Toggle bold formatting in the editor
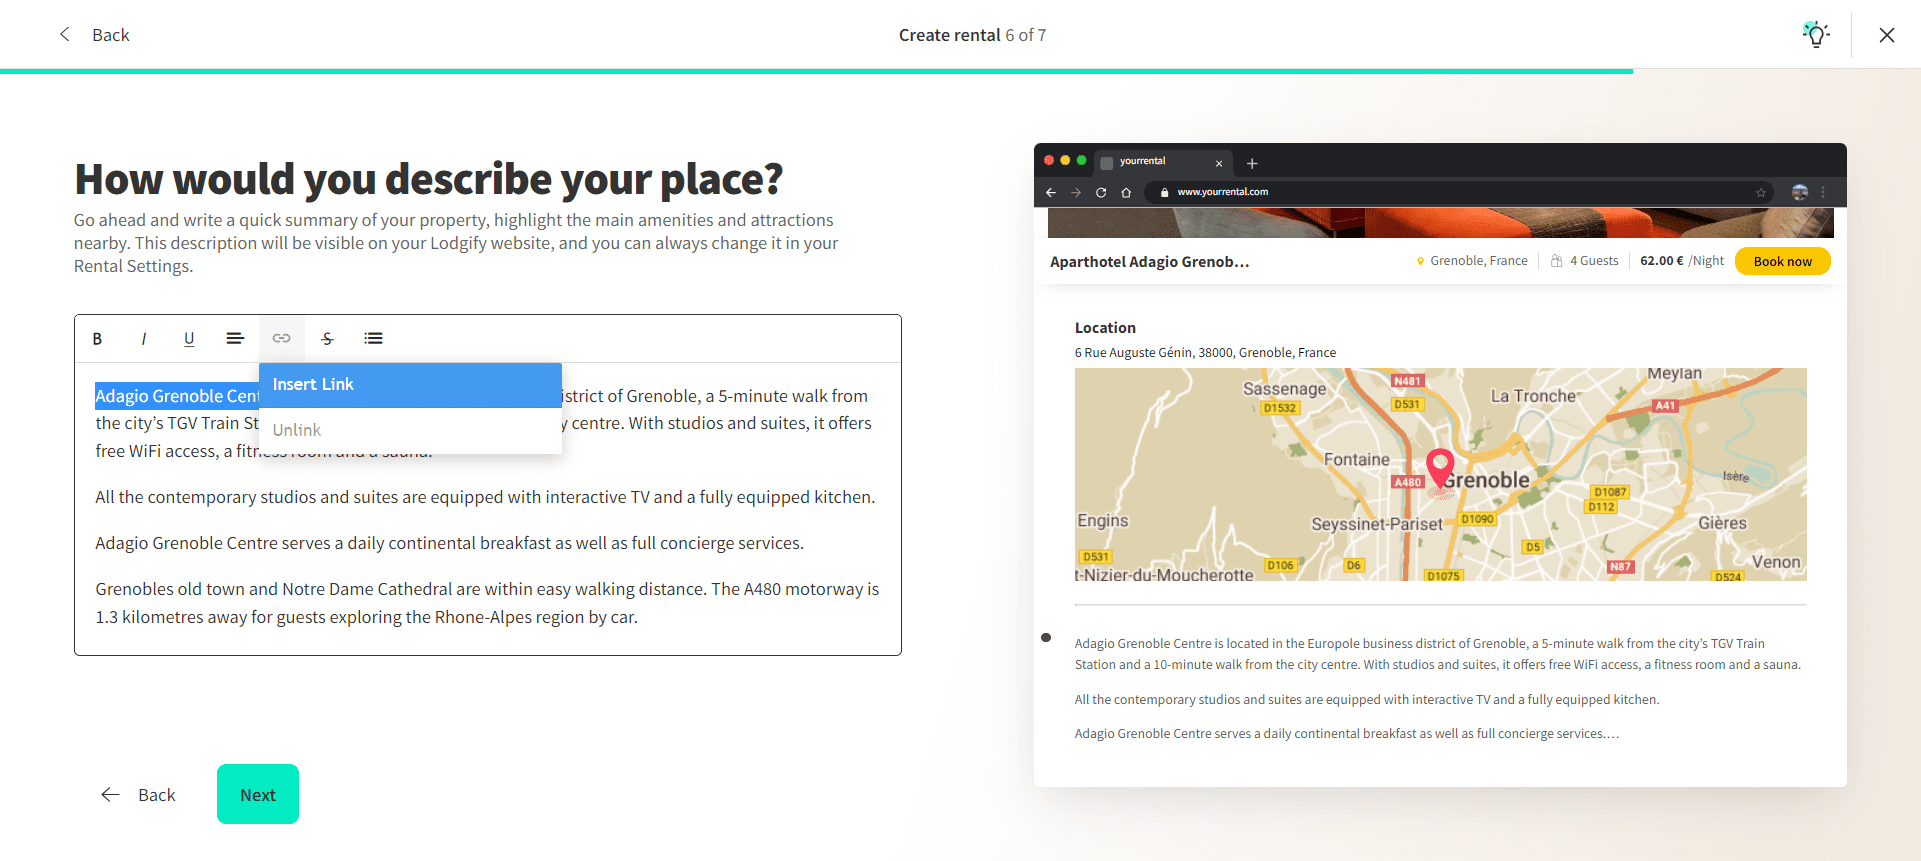 click(97, 339)
